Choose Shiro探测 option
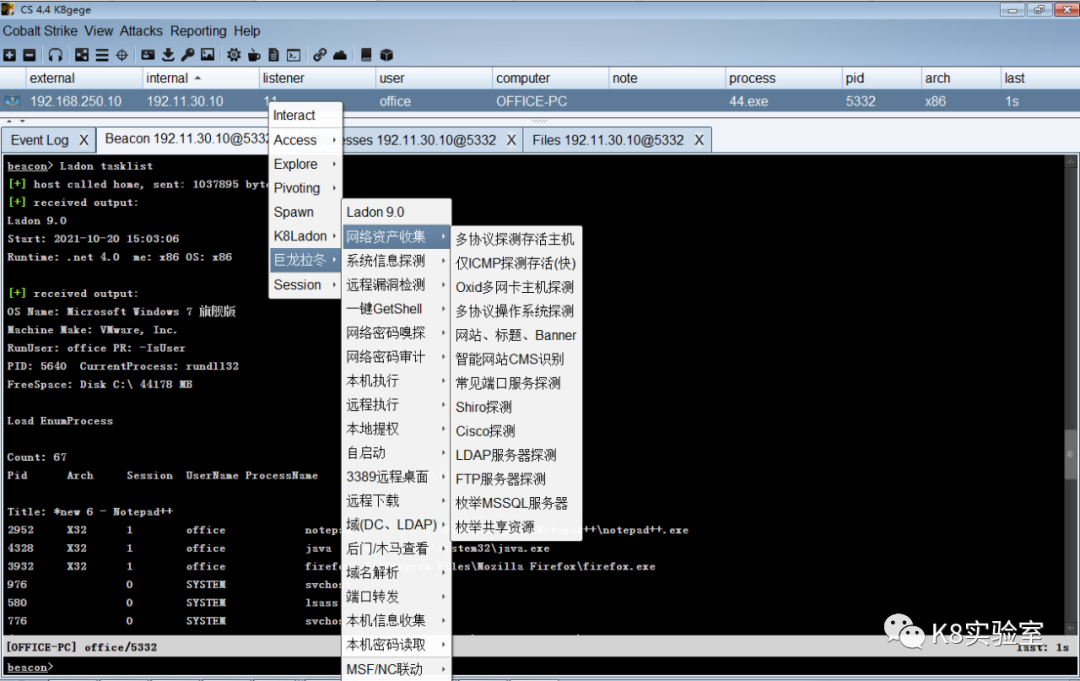 coord(517,407)
